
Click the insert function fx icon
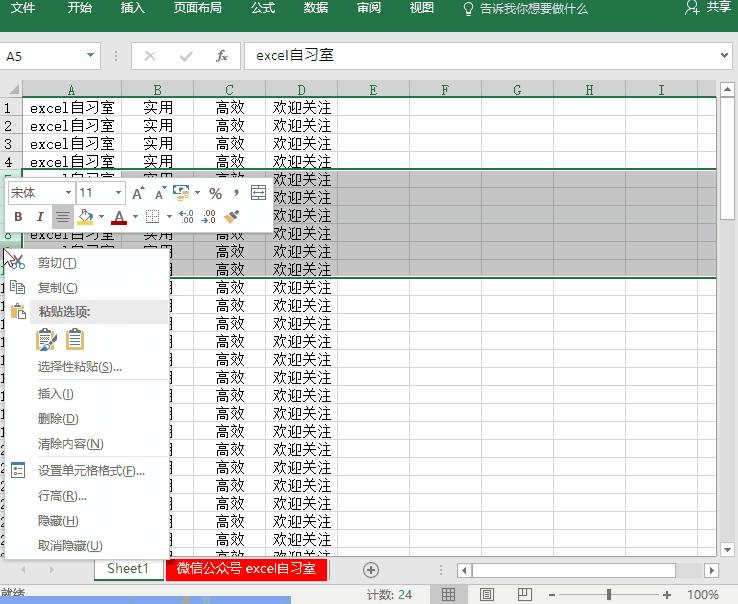coord(222,56)
